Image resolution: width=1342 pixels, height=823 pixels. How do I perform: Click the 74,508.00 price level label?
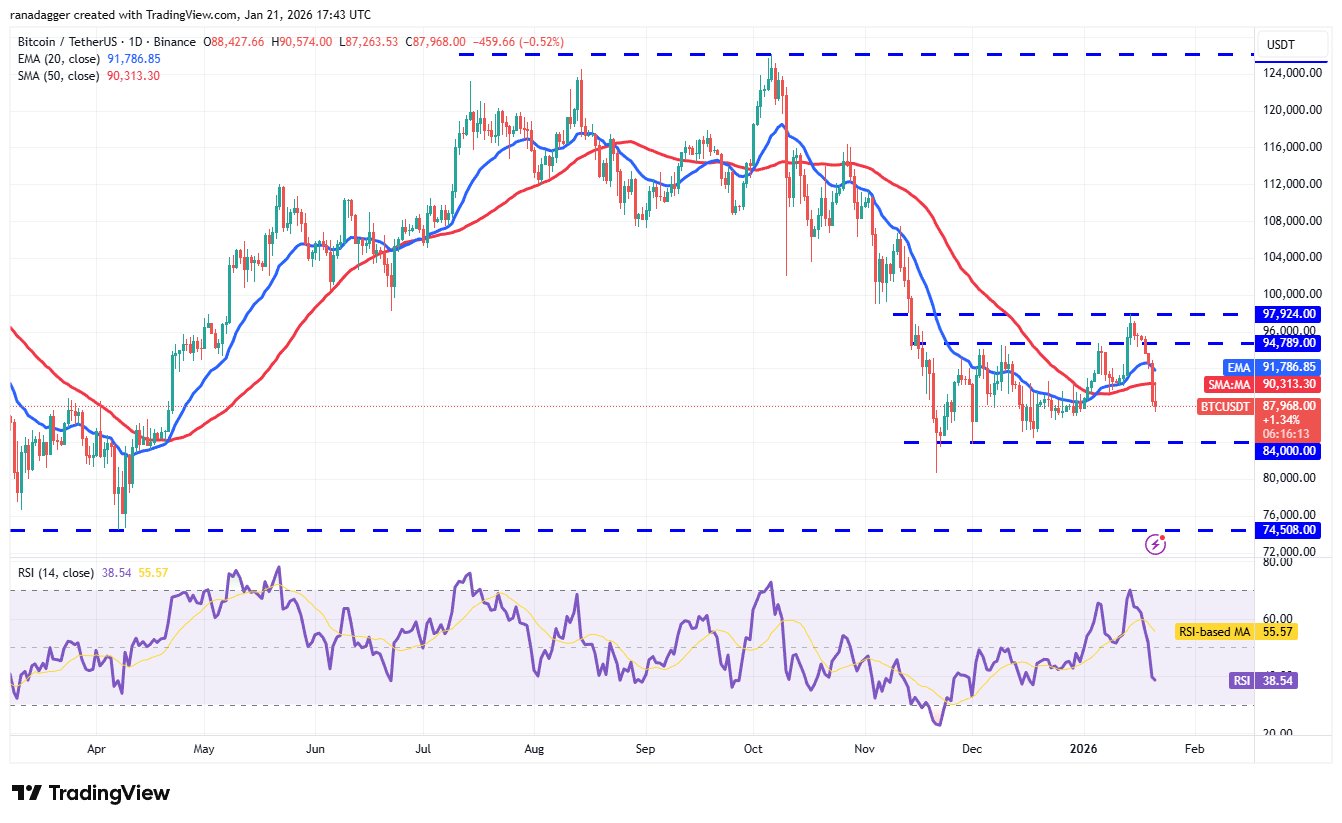(1289, 530)
